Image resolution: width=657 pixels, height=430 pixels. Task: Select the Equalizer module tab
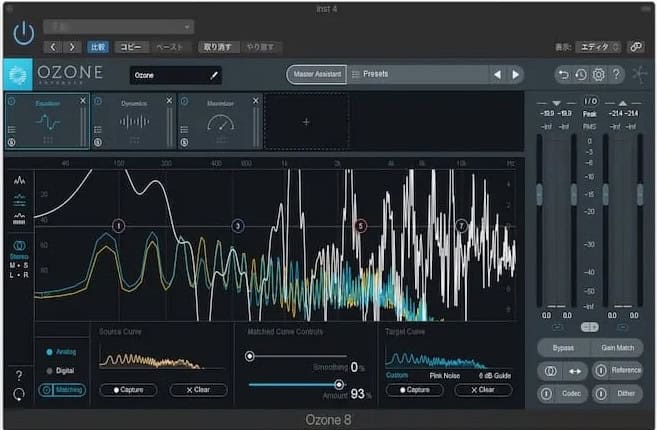click(x=47, y=121)
